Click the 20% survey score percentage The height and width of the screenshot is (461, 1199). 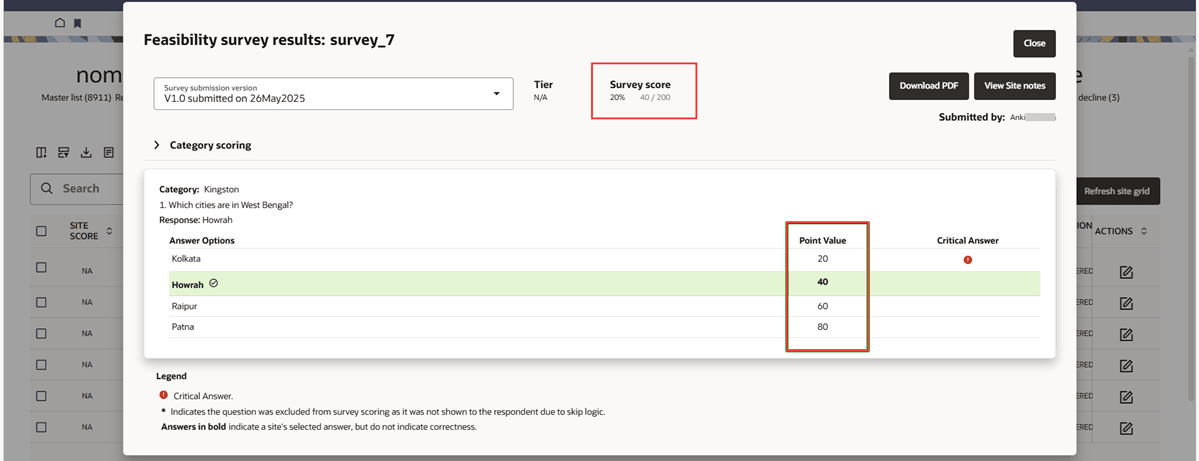(x=617, y=98)
